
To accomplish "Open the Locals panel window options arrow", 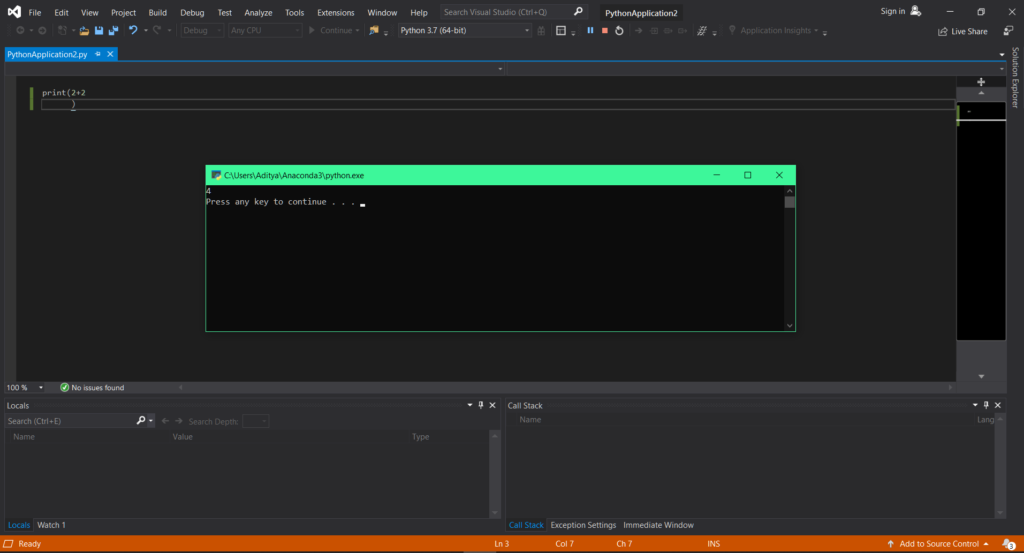I will point(470,405).
